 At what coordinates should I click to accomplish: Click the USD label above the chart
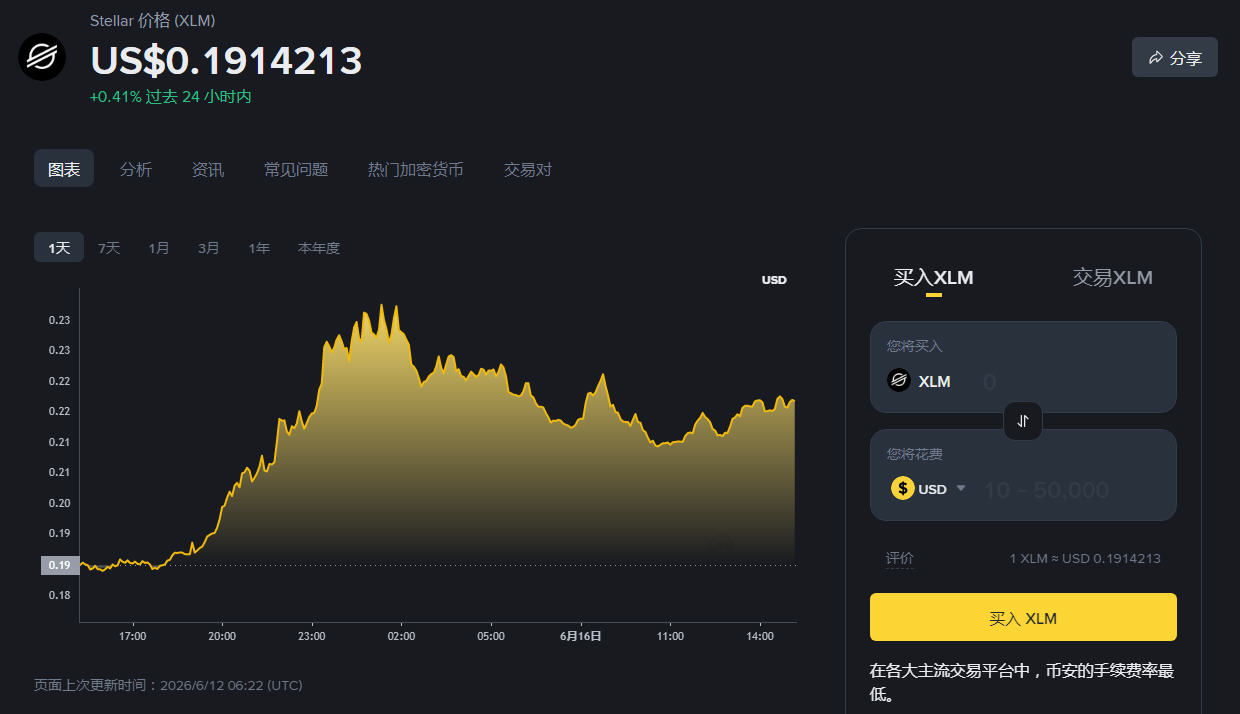coord(774,280)
